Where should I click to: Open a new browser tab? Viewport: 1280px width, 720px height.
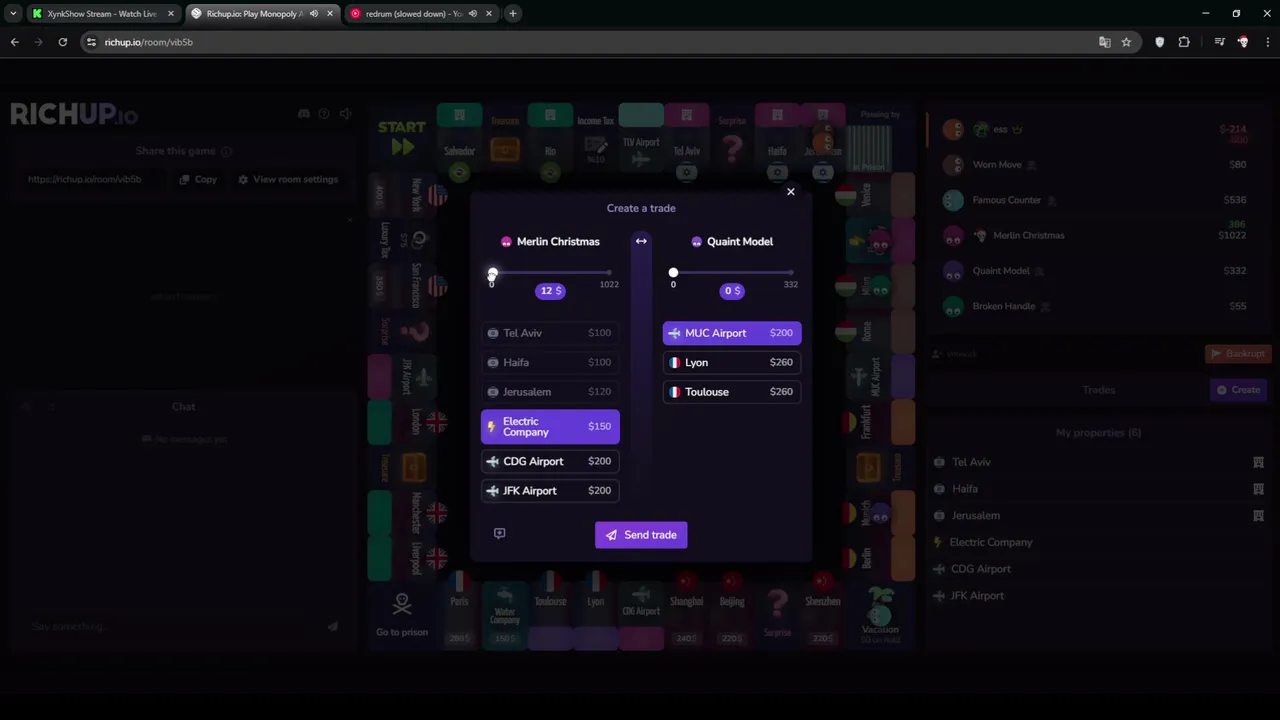(512, 14)
